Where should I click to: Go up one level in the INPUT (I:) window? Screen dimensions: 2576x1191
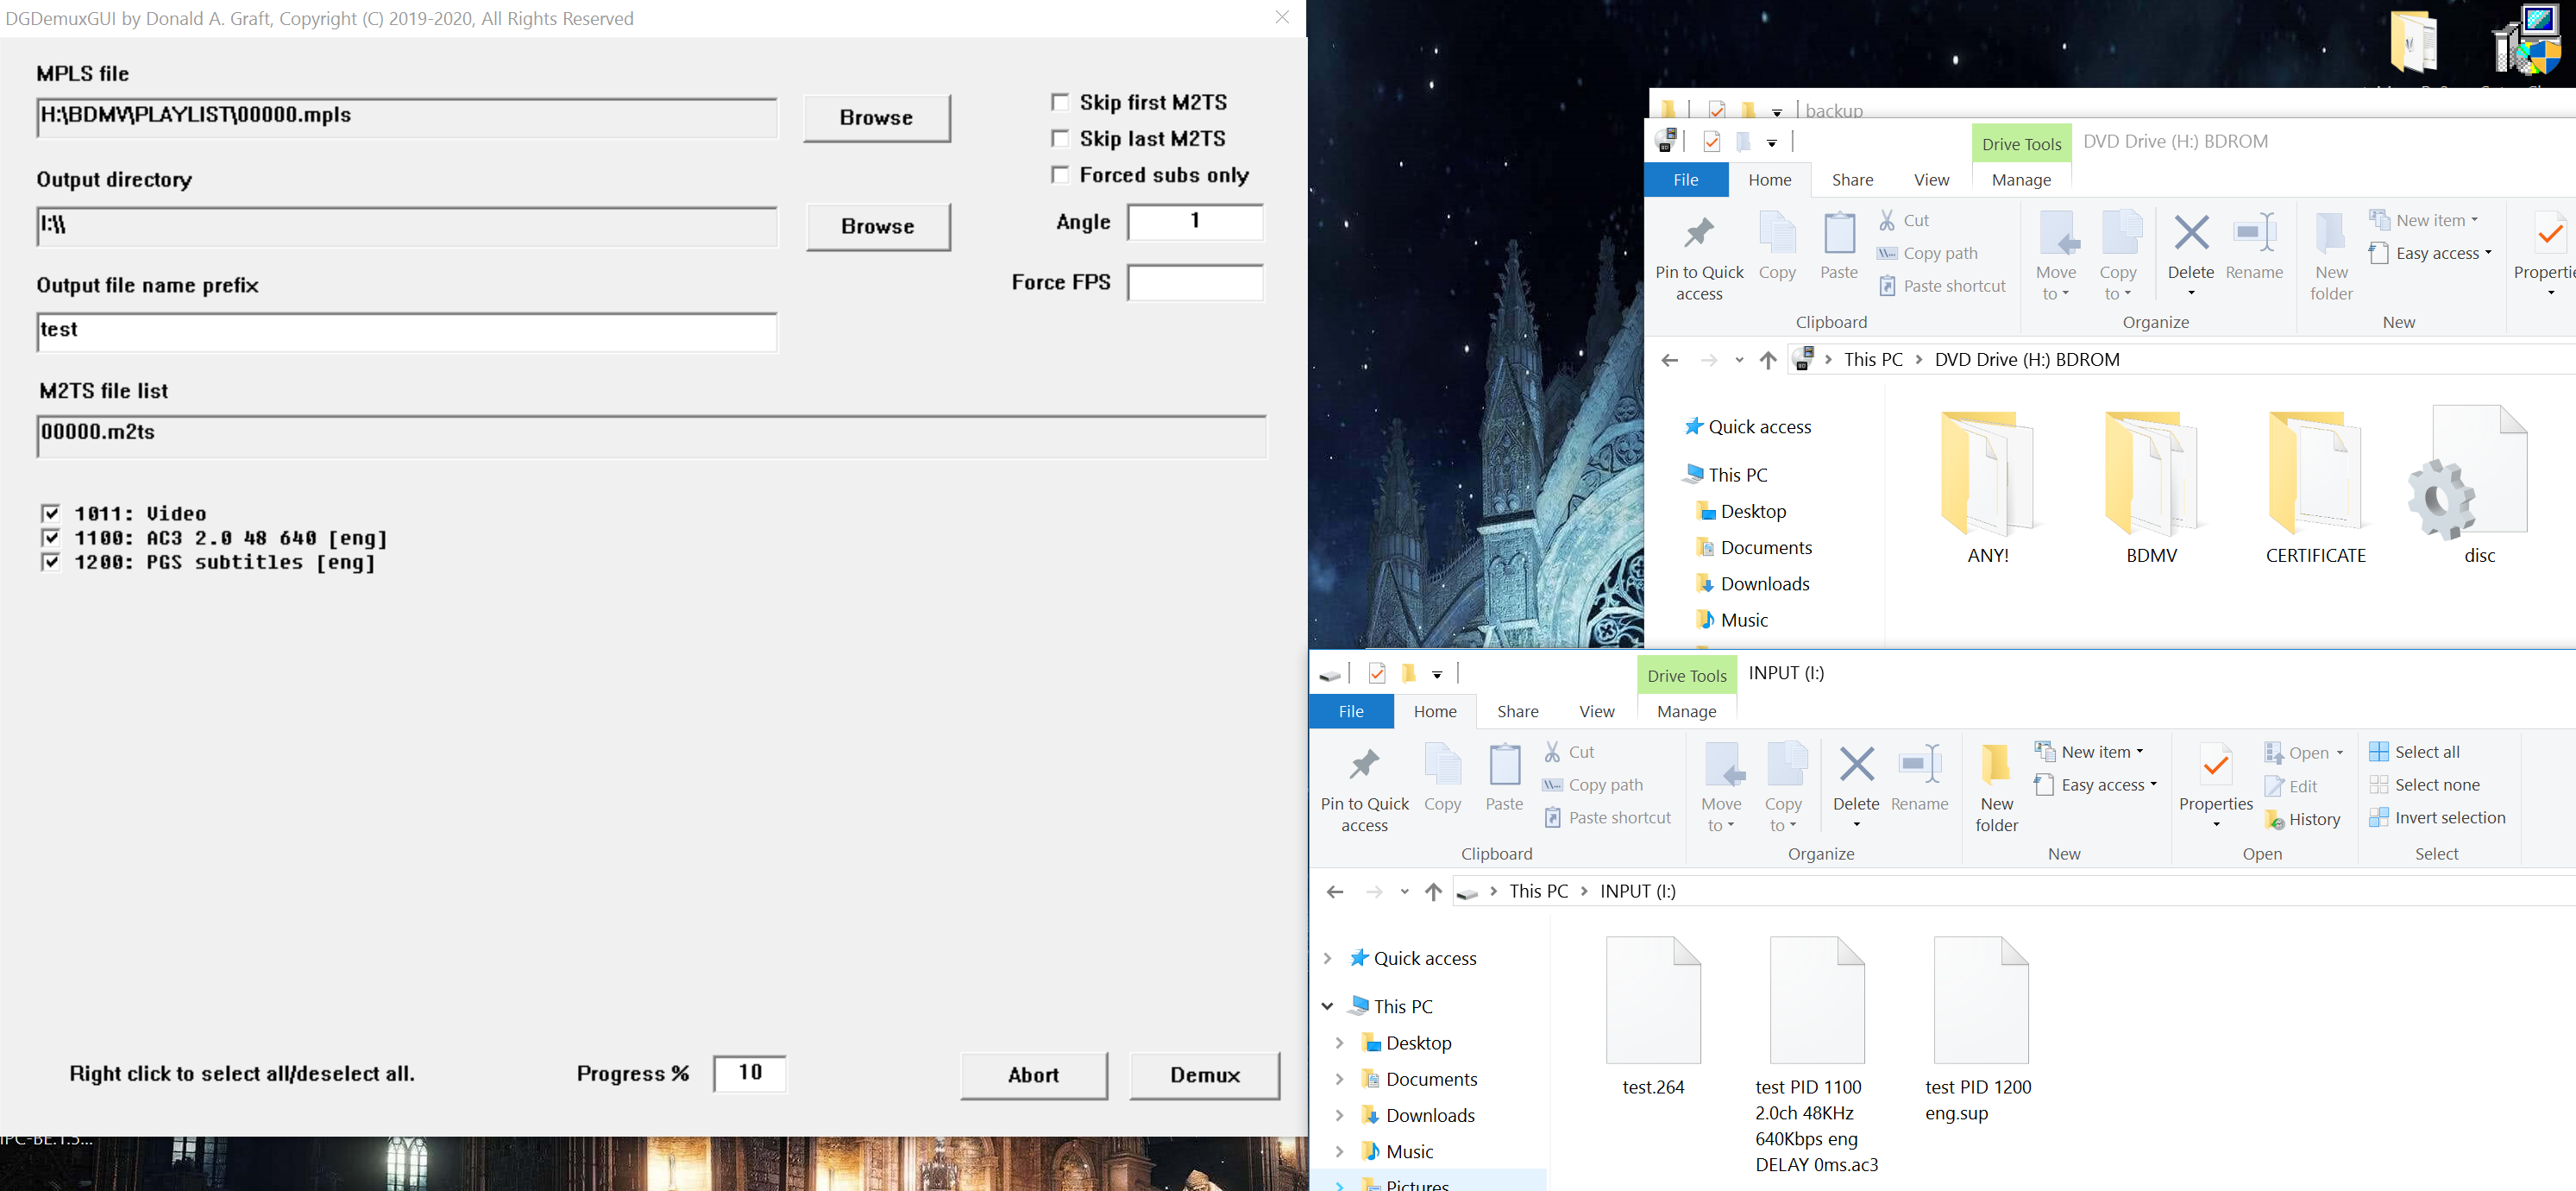click(x=1433, y=892)
